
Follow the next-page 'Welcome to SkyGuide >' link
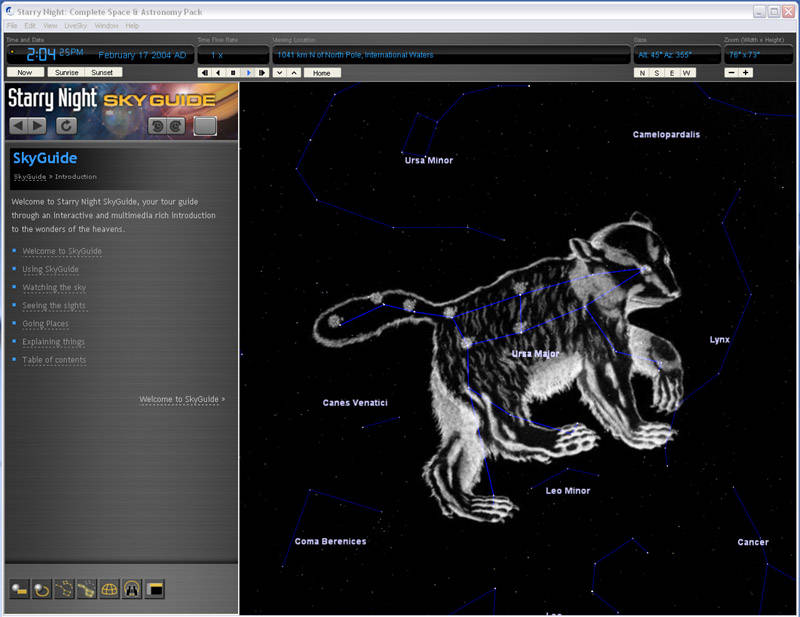point(182,399)
